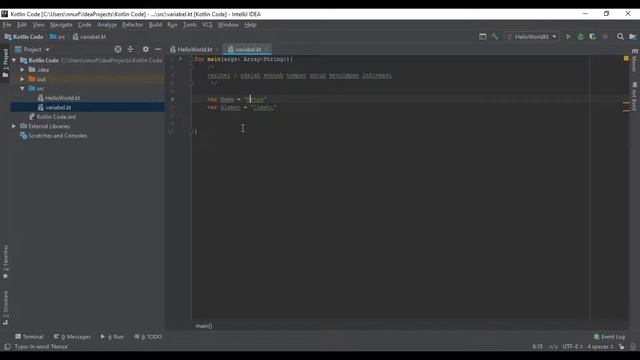The height and width of the screenshot is (360, 640).
Task: Open the Tools menu
Action: 189,25
